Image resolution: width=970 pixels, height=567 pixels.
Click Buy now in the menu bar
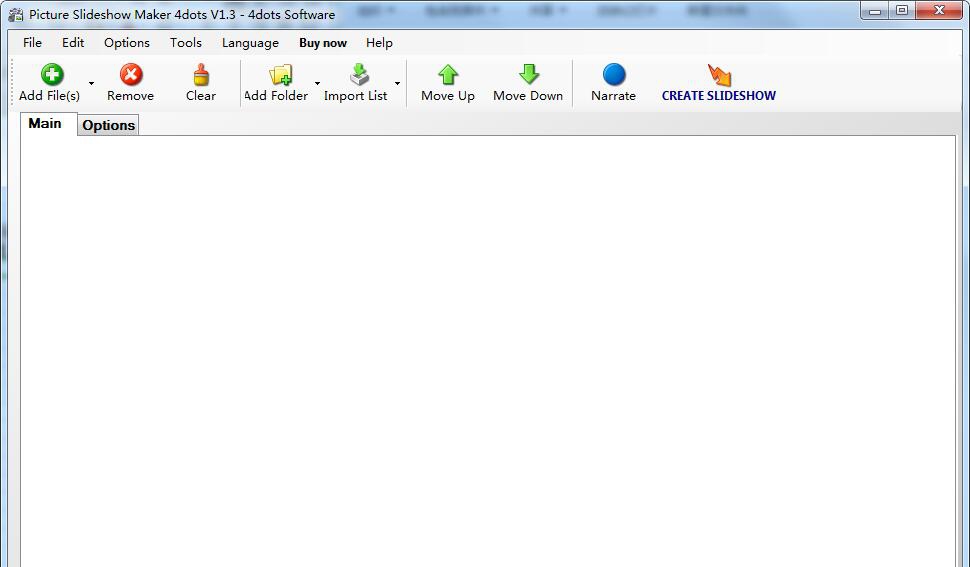click(323, 43)
